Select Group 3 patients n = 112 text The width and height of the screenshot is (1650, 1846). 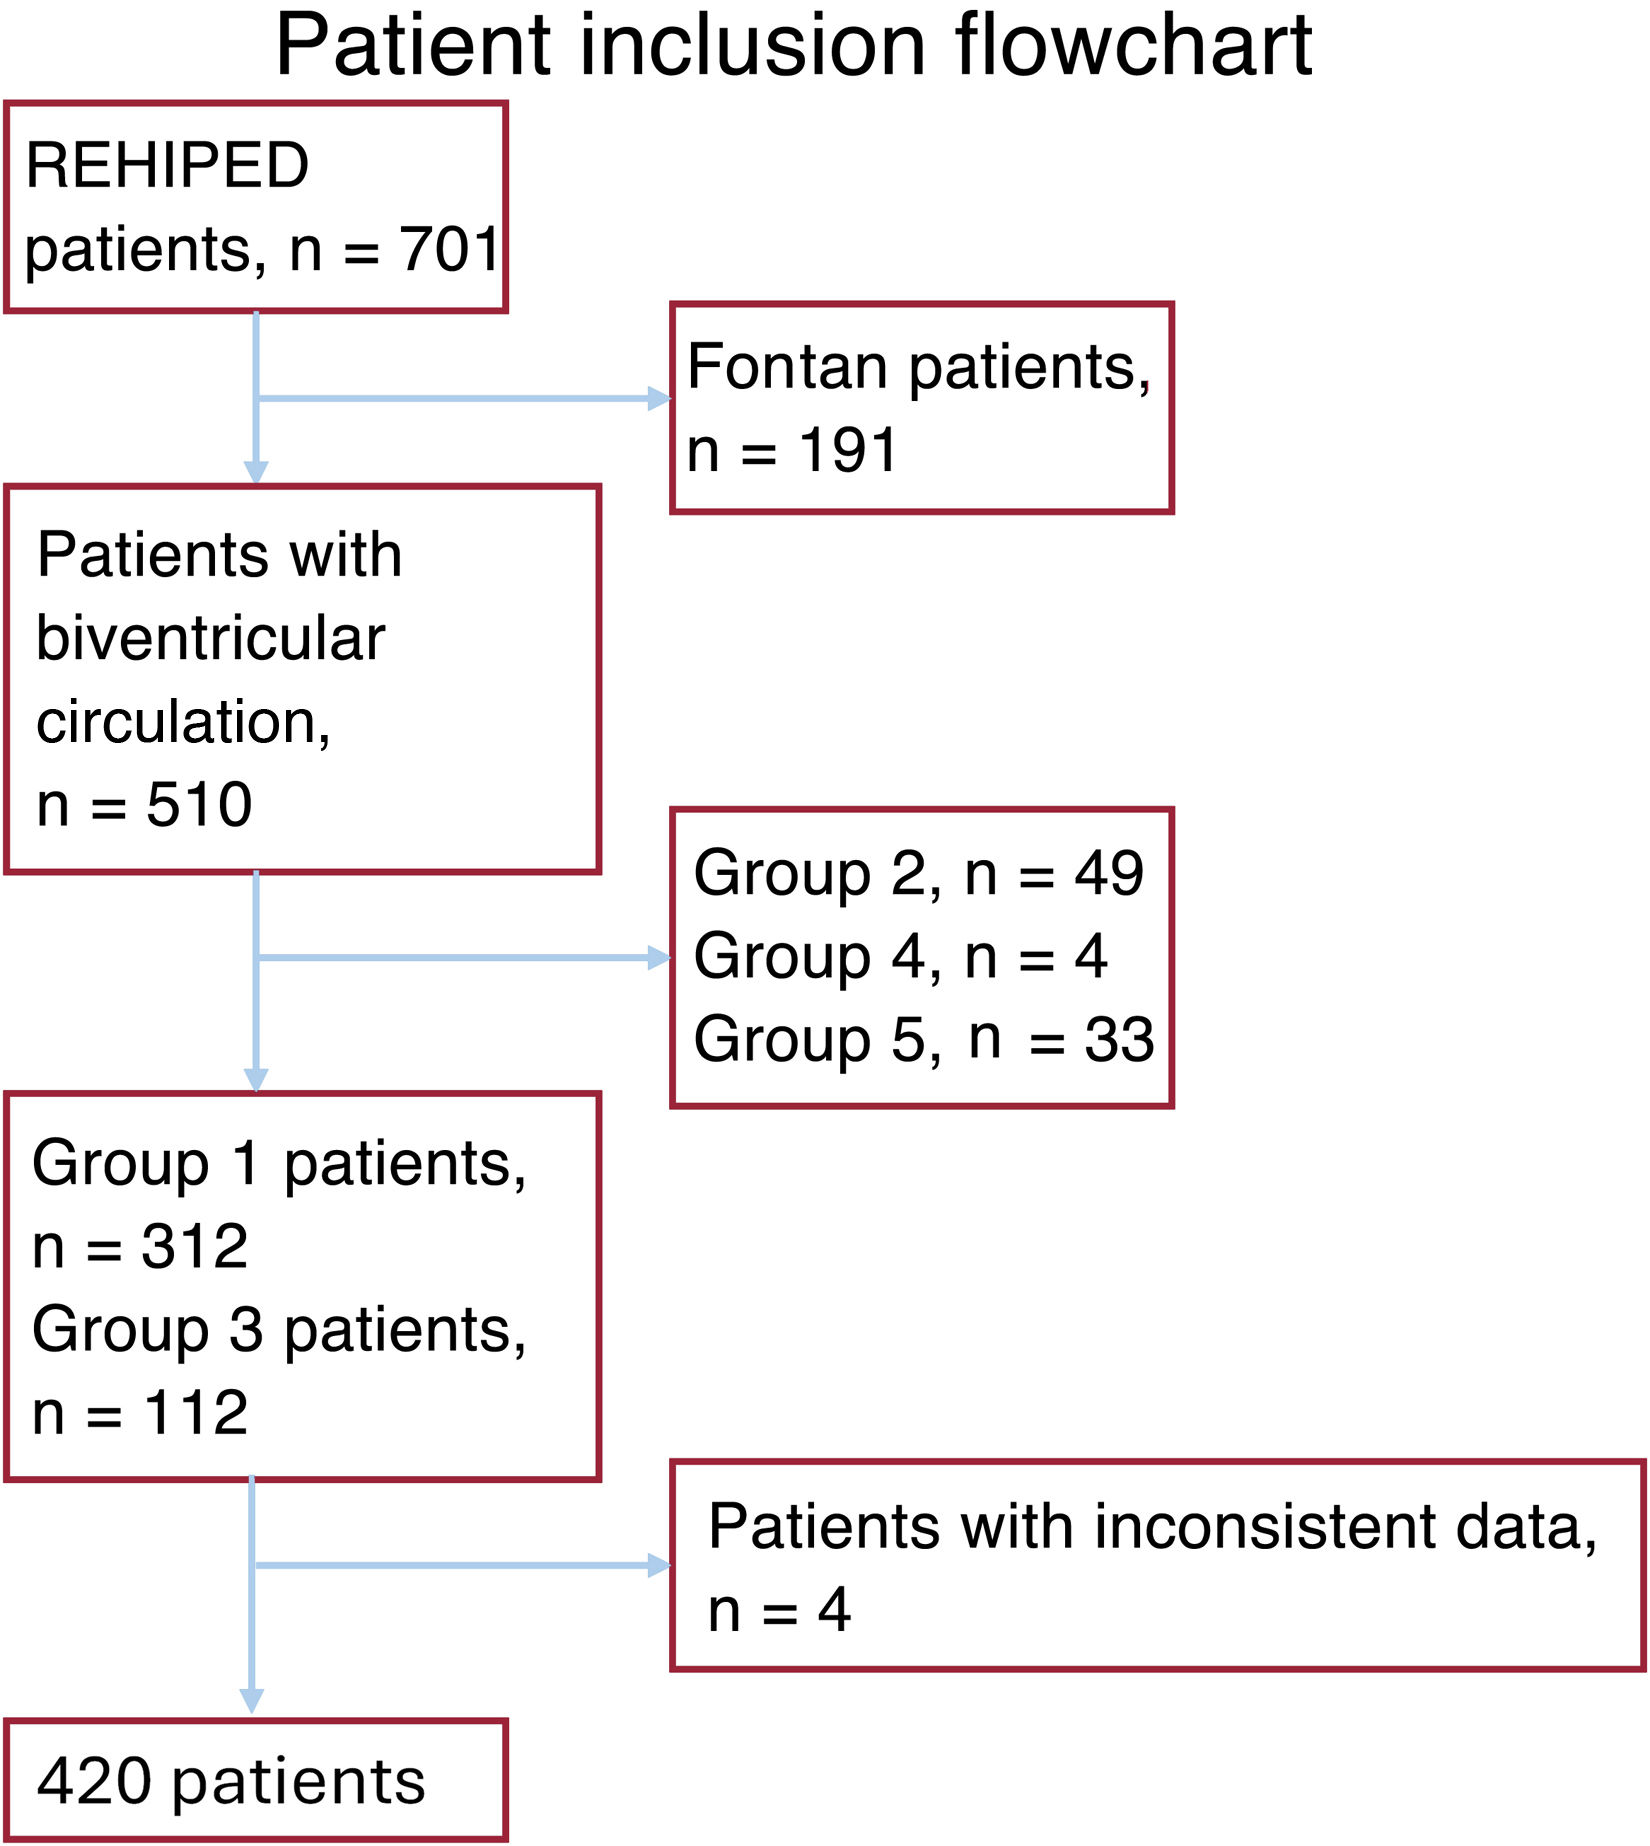pos(279,1370)
